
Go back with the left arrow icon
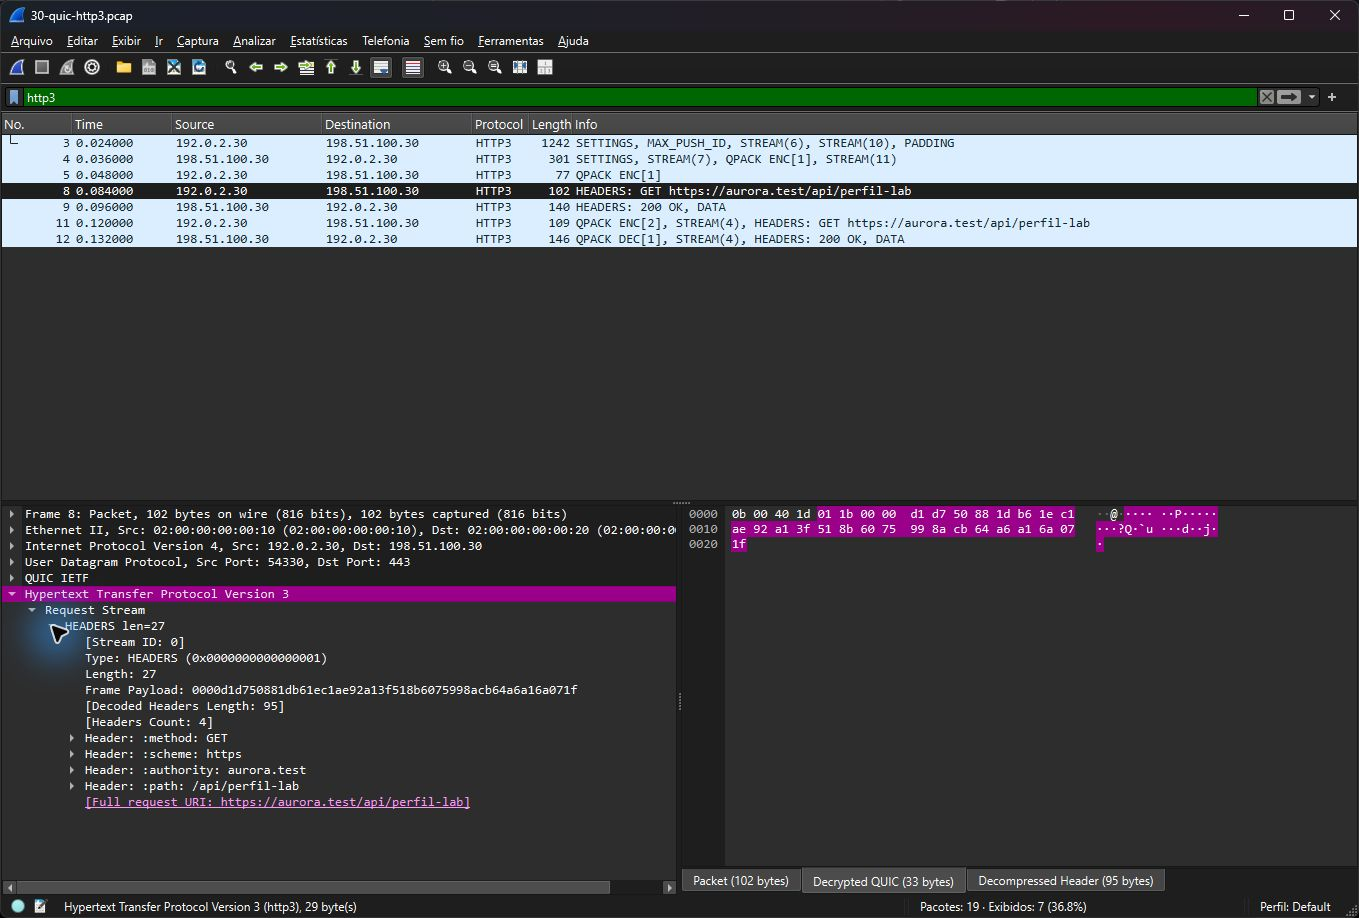256,67
